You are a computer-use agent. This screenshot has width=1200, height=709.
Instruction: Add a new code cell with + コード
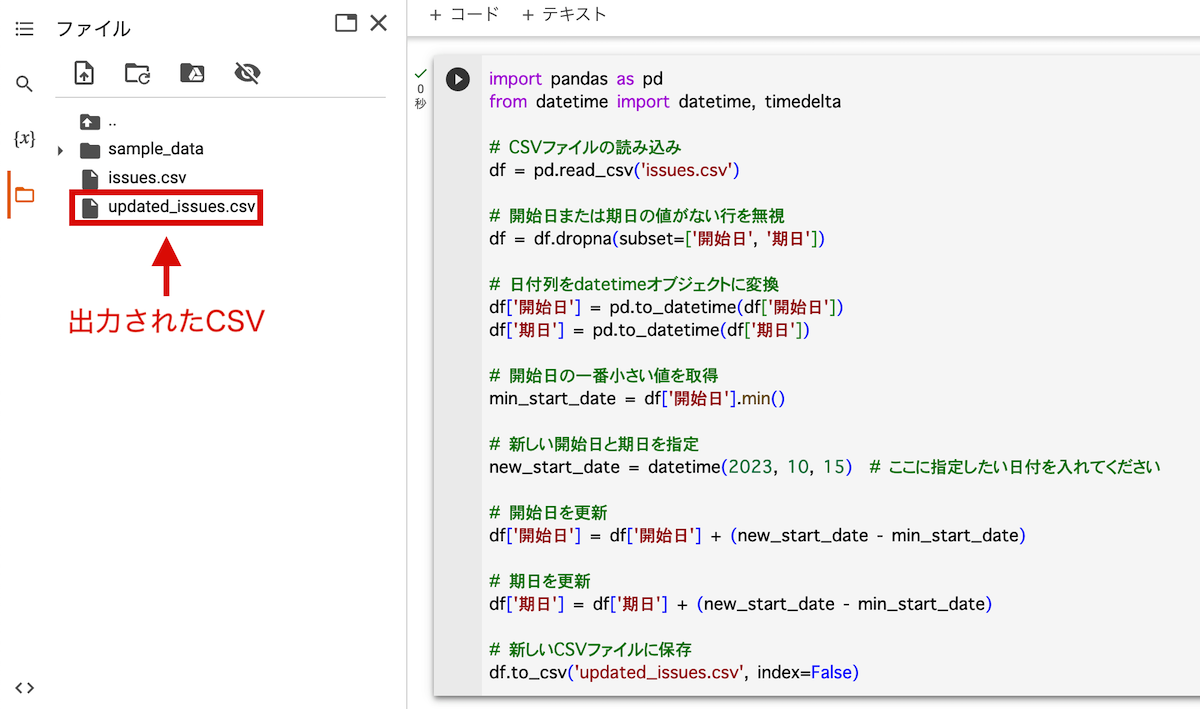(464, 15)
